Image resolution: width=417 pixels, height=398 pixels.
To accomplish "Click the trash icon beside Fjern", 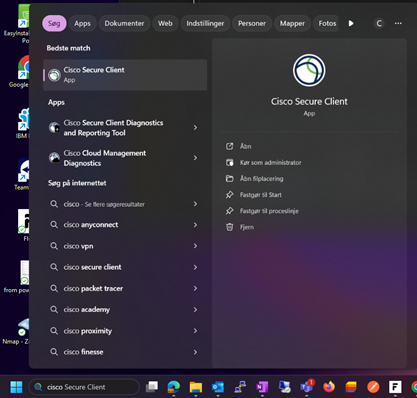I will click(230, 227).
